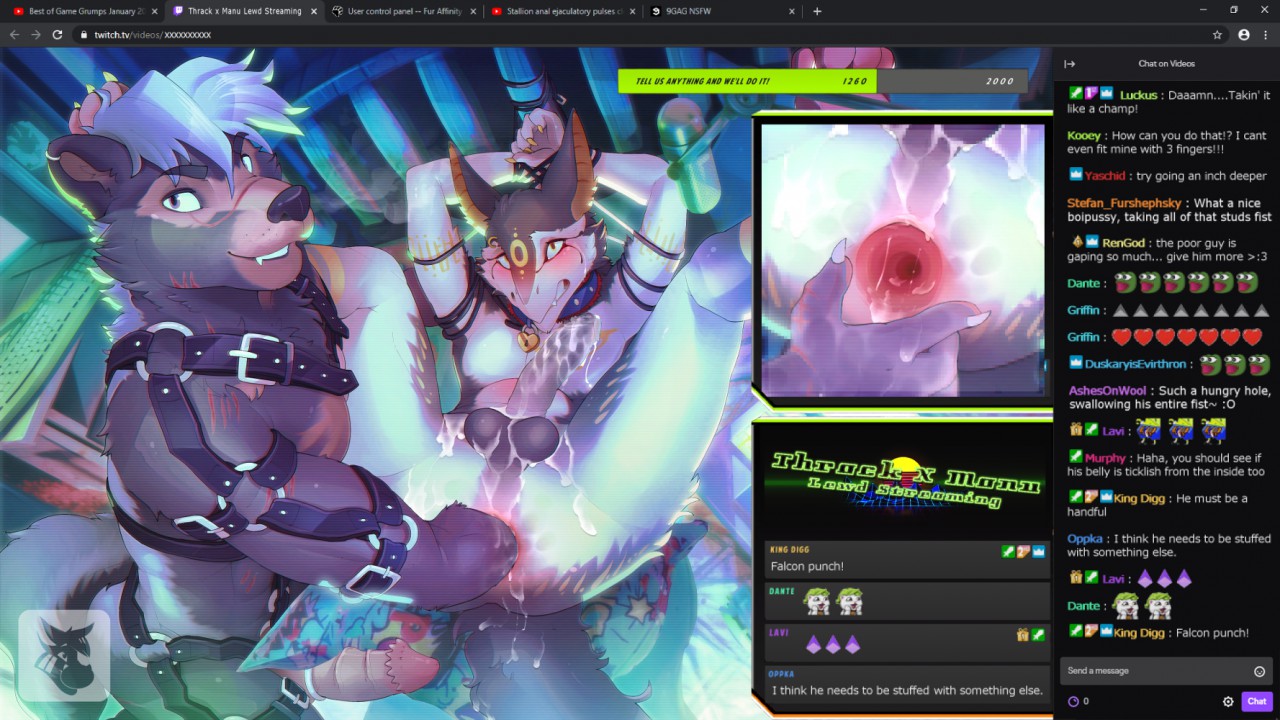Click the Oppka username in the chat panel
Image resolution: width=1280 pixels, height=720 pixels.
click(x=1085, y=539)
